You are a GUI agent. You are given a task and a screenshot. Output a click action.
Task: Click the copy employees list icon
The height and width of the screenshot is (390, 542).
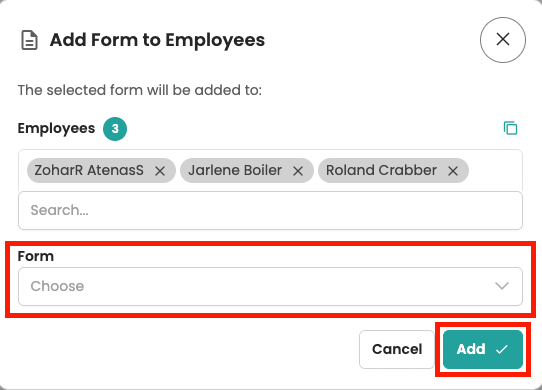(510, 128)
